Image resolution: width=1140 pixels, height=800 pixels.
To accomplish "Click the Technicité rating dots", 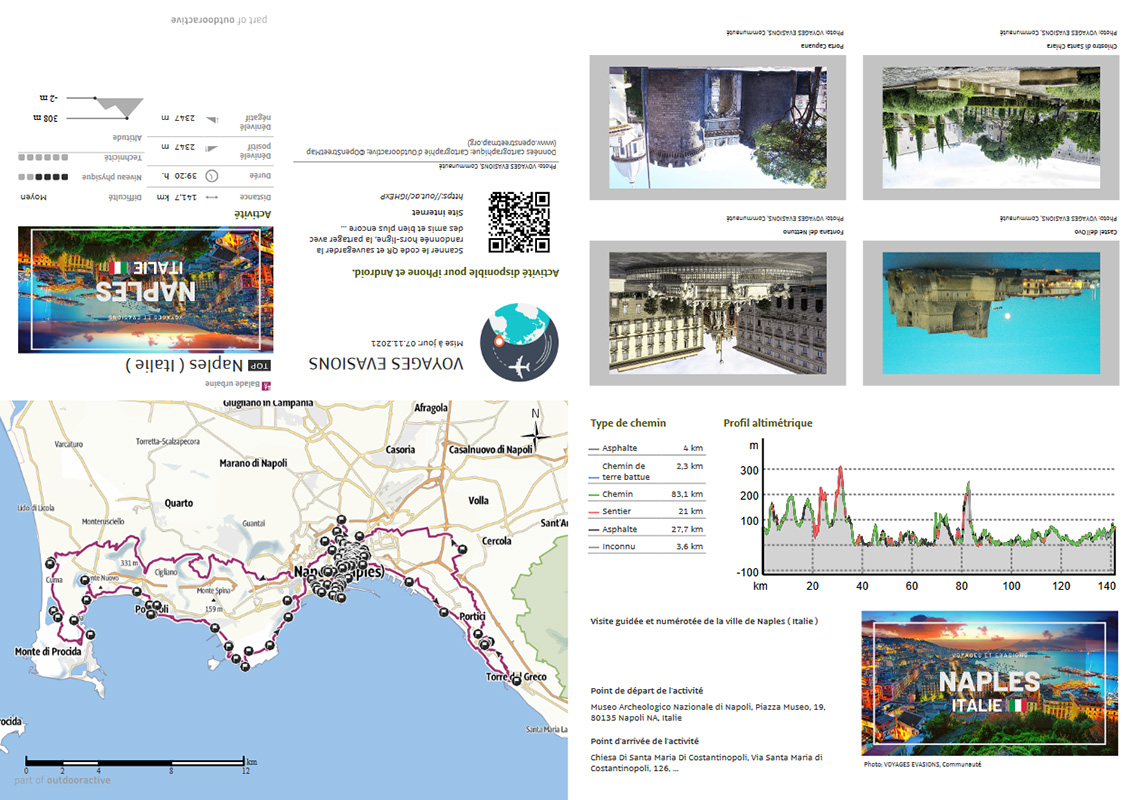I will click(x=43, y=157).
